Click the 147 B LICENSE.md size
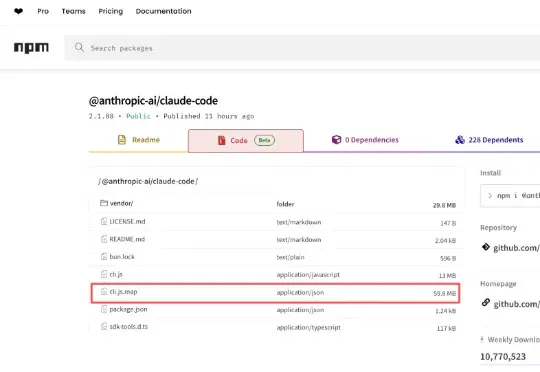This screenshot has height=372, width=540. coord(448,223)
